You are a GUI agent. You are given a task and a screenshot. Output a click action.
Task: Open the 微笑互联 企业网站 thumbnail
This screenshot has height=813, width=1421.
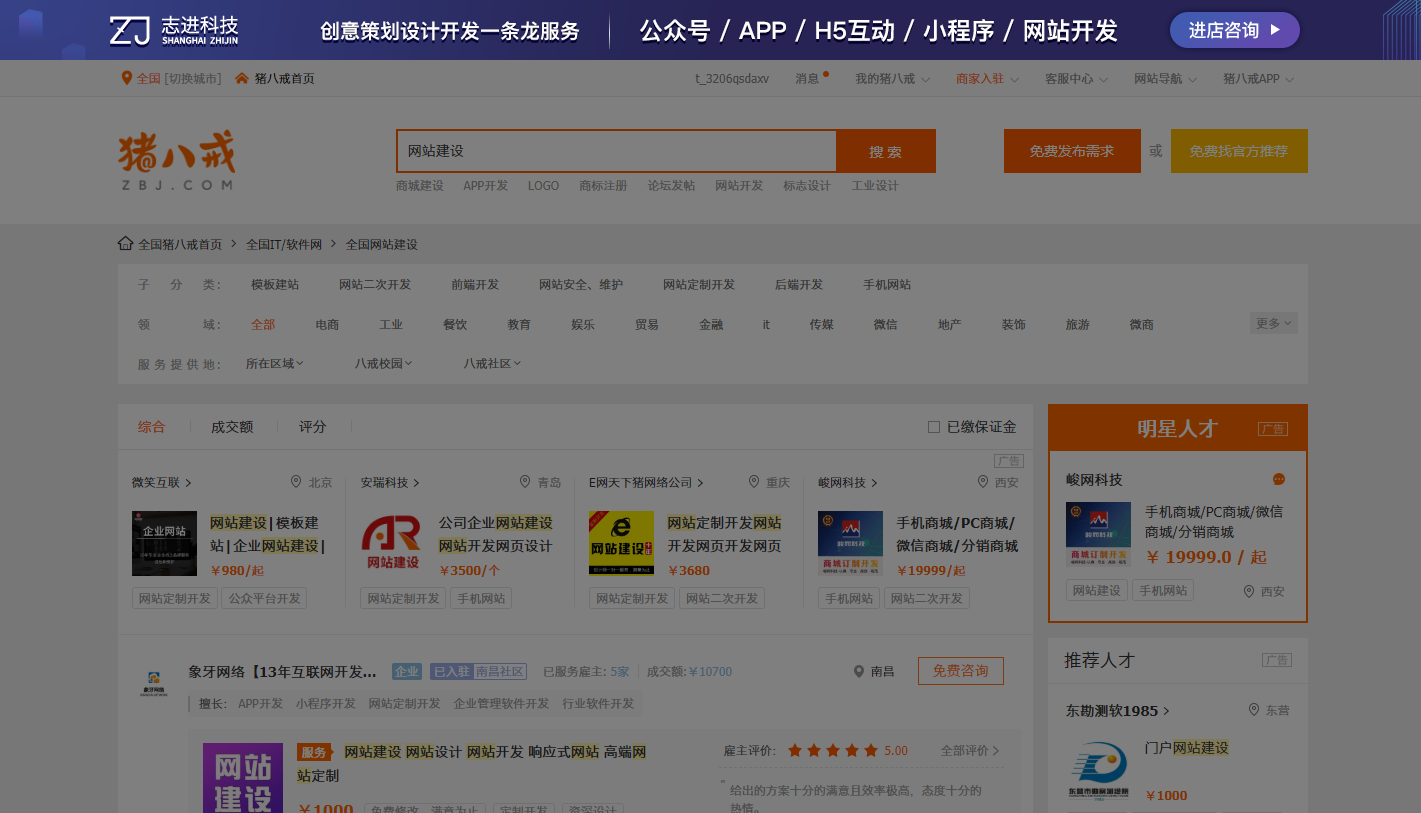(164, 543)
